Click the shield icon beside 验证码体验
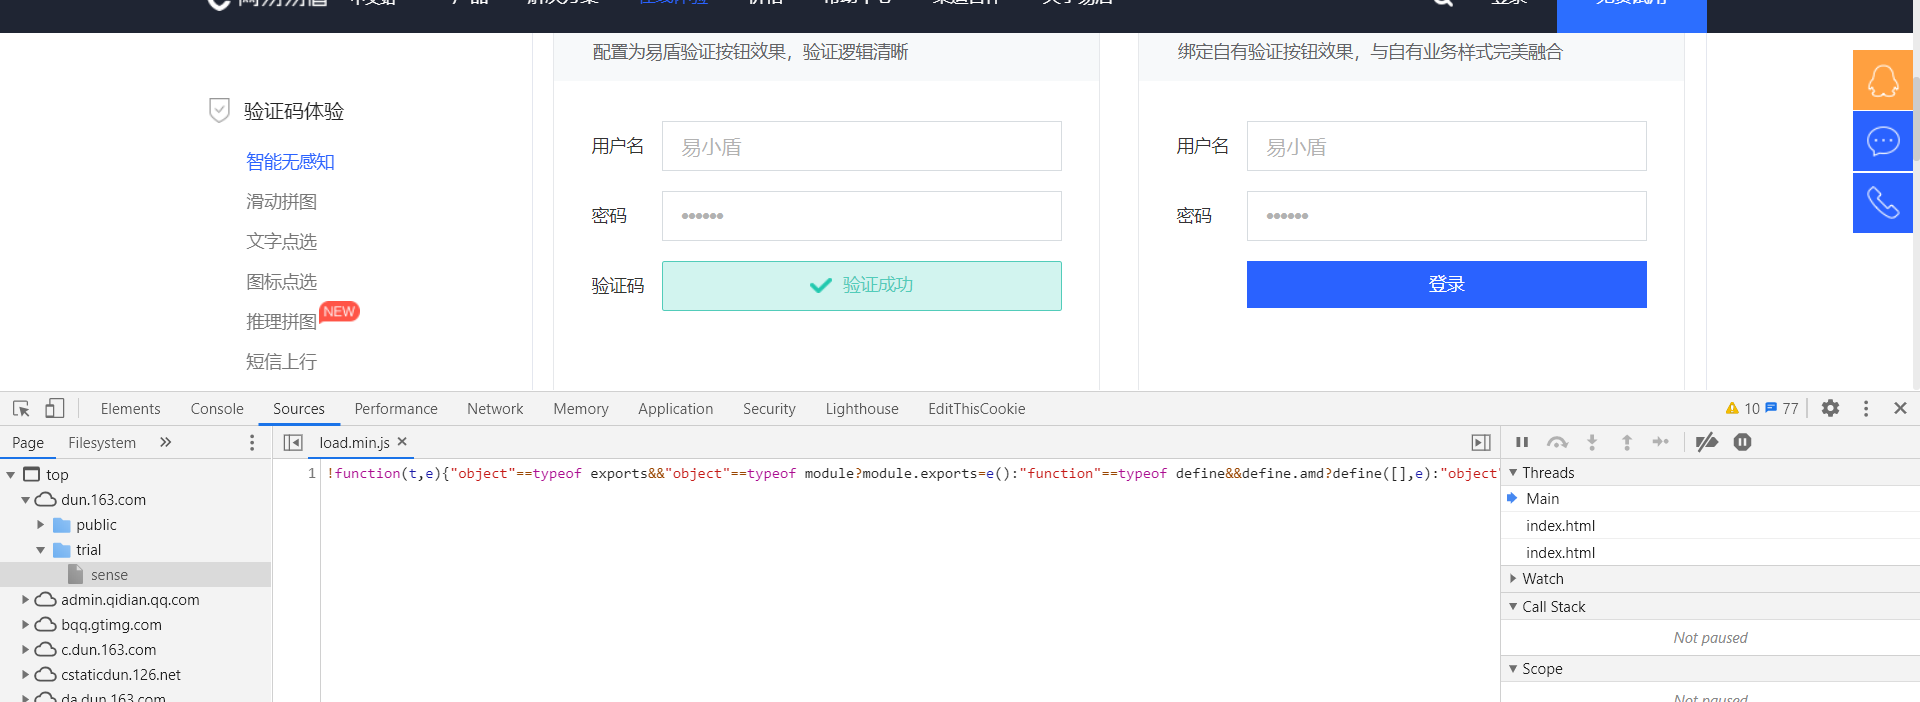 219,110
